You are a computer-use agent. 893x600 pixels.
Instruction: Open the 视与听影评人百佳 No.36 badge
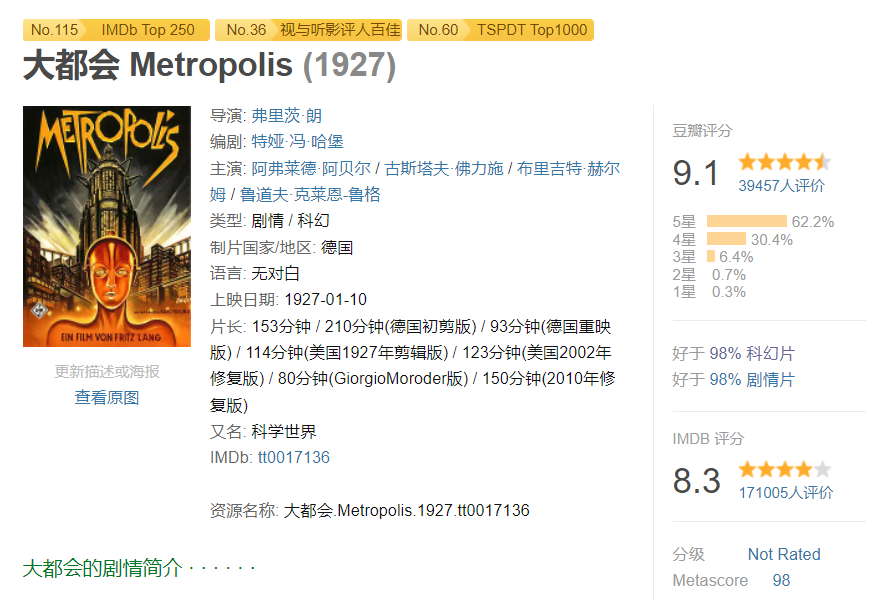(x=308, y=30)
